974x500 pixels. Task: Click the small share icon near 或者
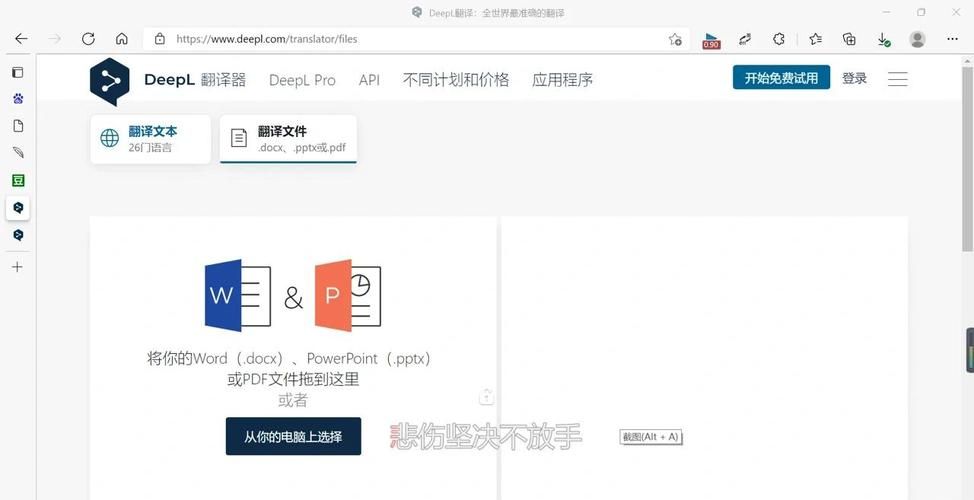[486, 397]
